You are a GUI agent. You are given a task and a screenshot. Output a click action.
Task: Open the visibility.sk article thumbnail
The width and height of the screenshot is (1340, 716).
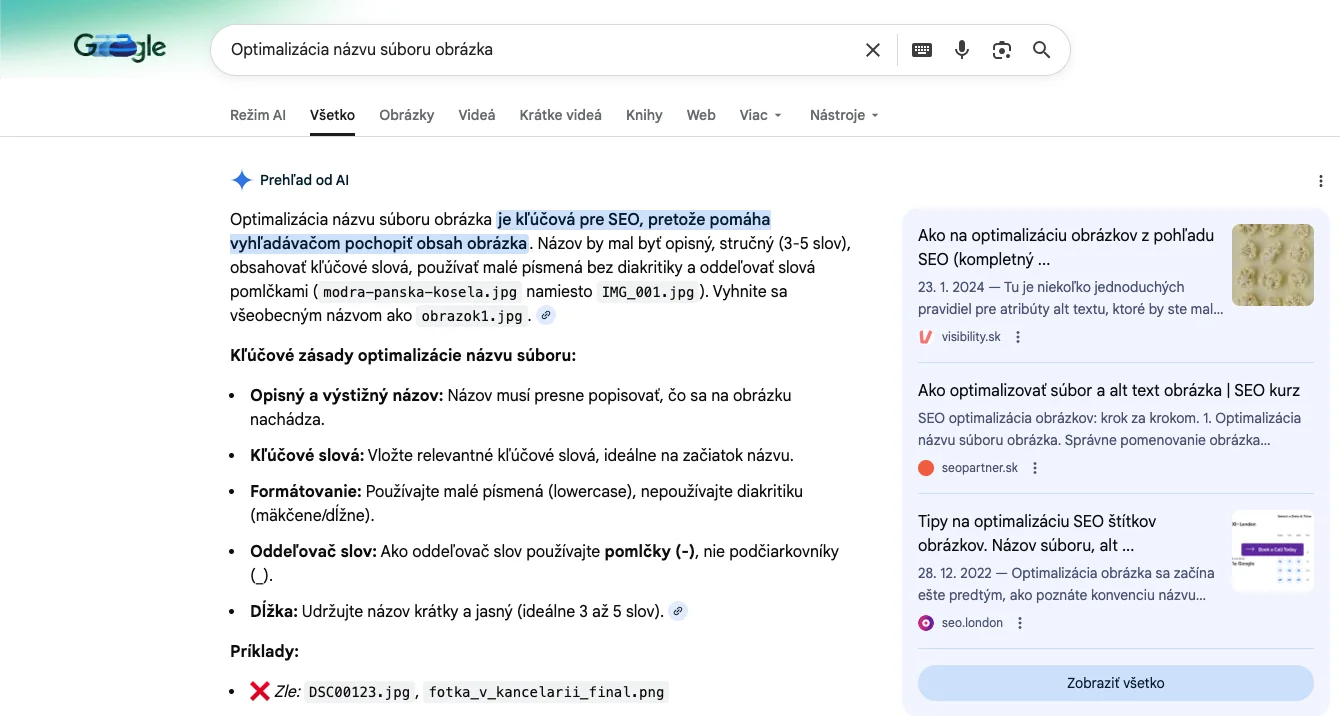click(1272, 265)
